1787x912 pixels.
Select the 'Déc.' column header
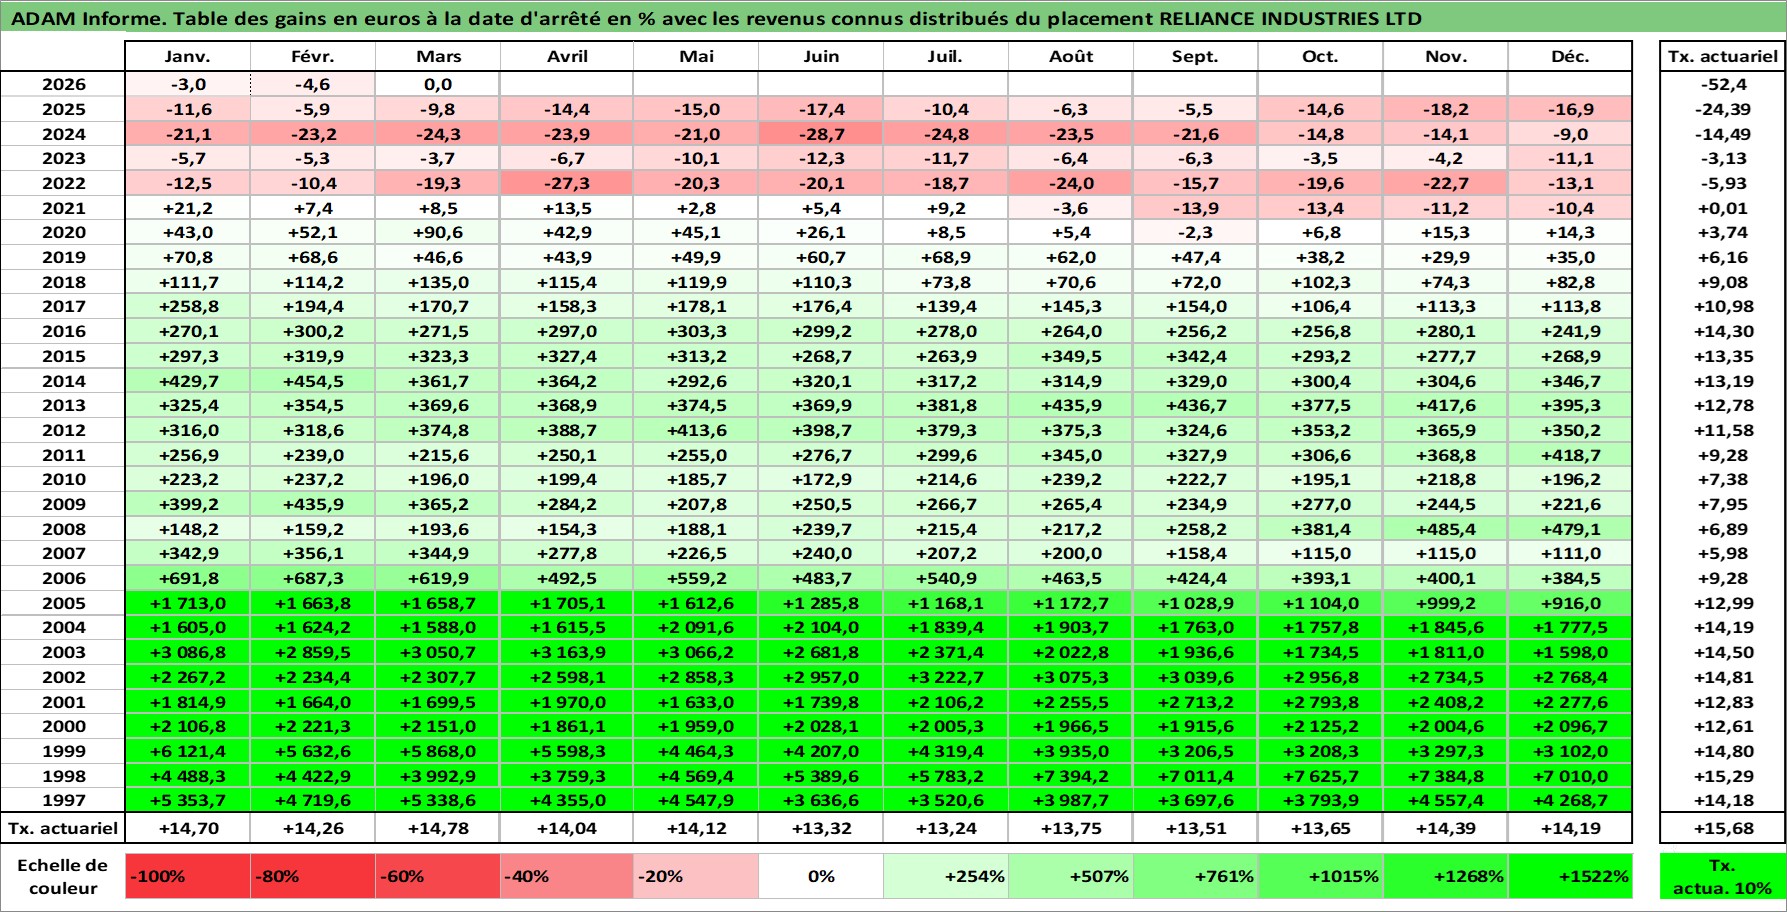[x=1570, y=57]
